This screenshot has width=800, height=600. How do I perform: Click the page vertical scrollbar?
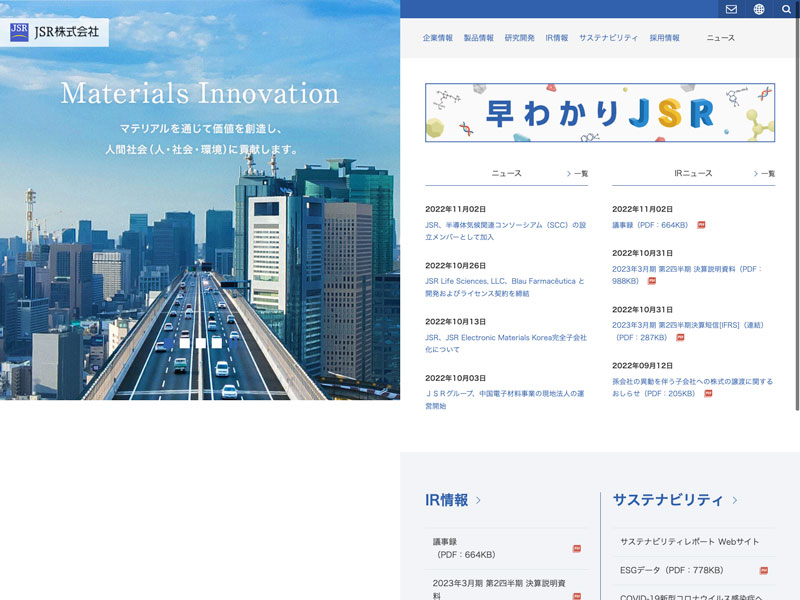[796, 200]
